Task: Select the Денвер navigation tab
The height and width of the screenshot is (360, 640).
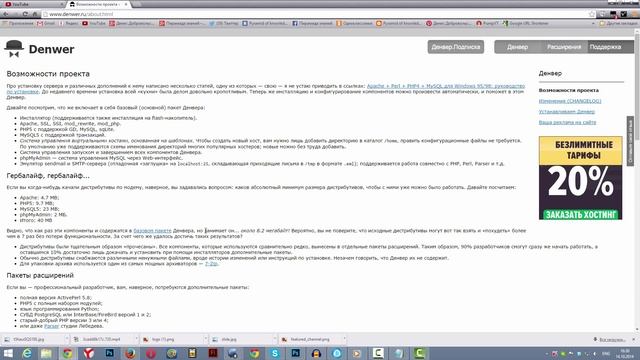Action: [x=517, y=47]
